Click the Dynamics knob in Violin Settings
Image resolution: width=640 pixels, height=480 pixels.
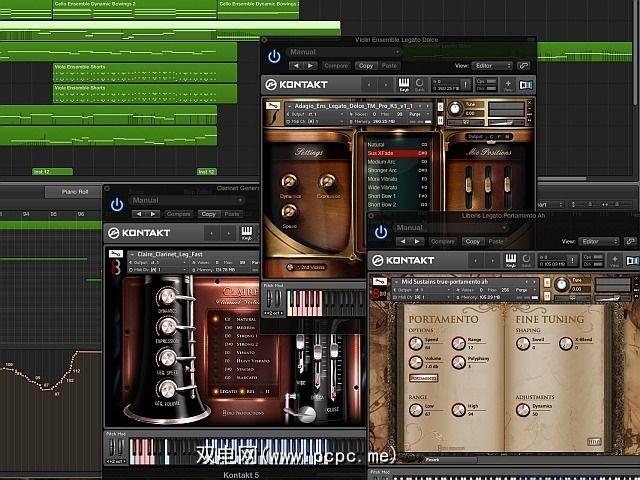[x=290, y=182]
